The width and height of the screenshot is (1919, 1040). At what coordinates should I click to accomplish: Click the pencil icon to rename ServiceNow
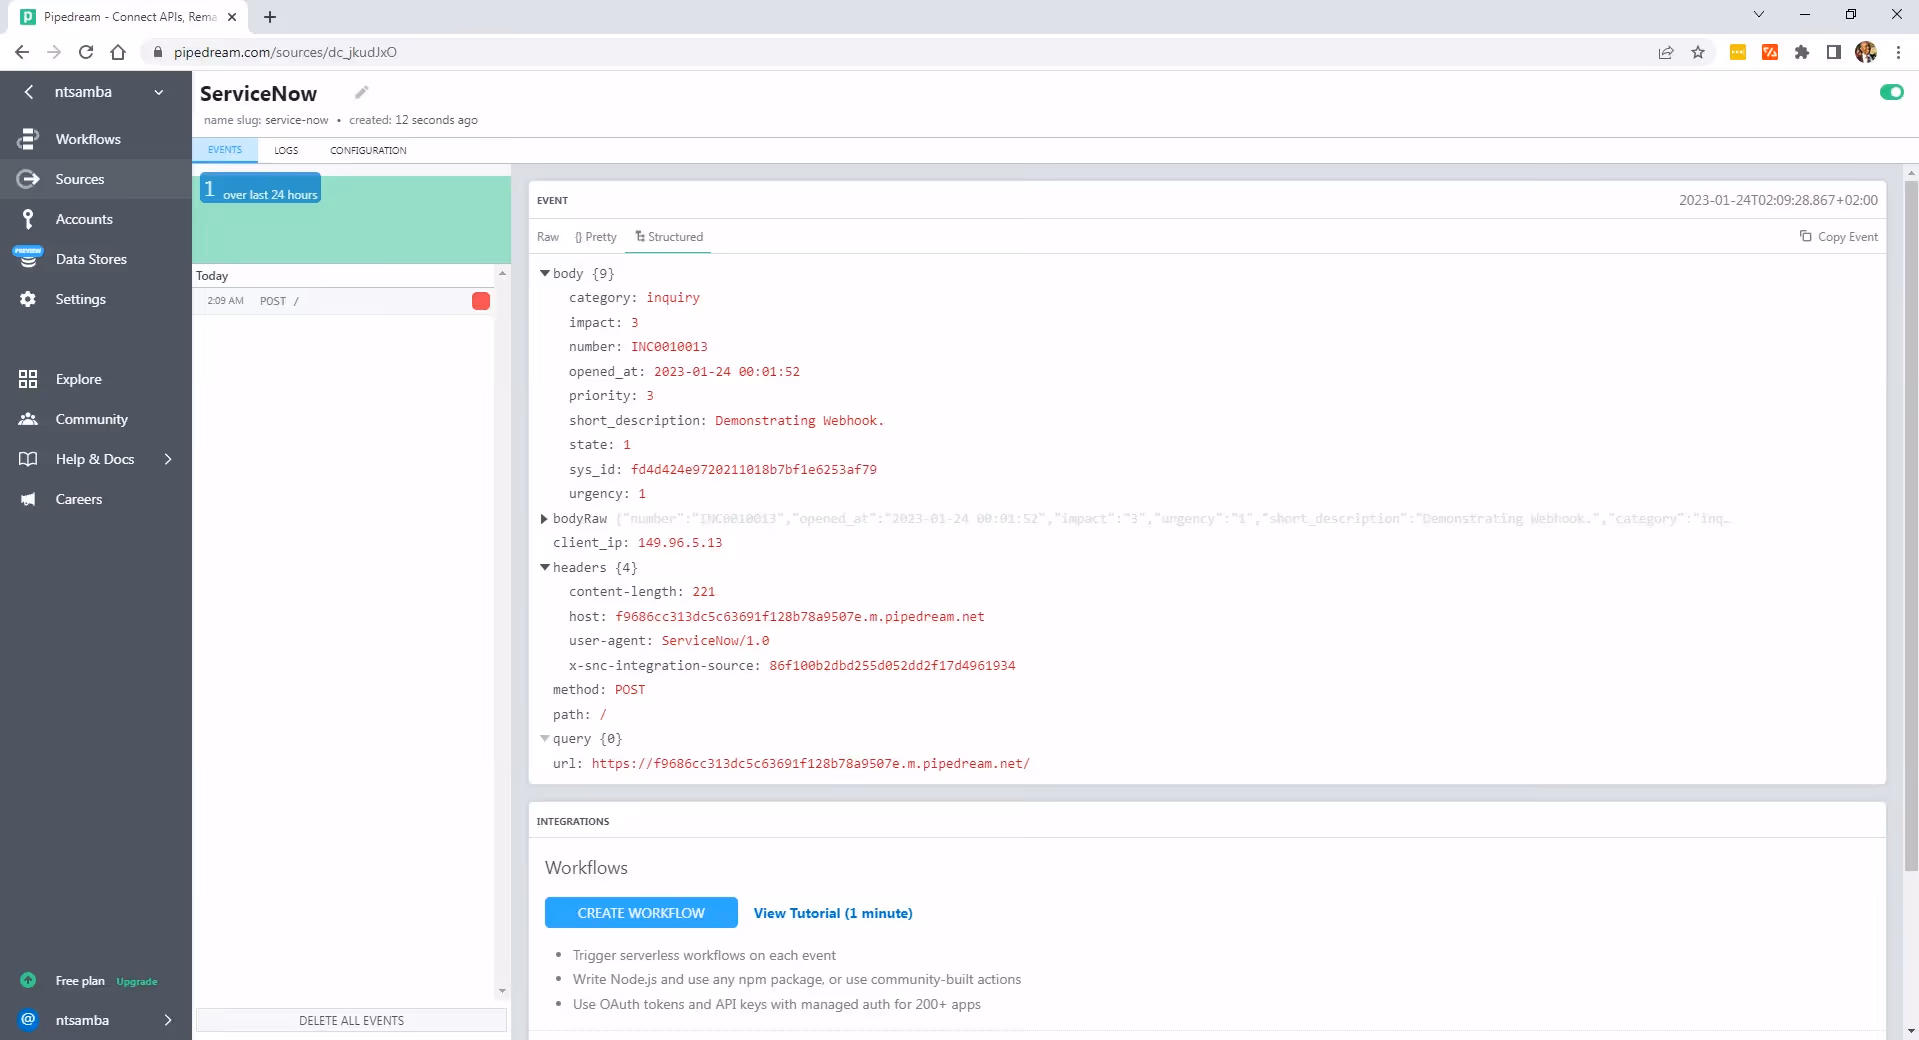point(362,93)
